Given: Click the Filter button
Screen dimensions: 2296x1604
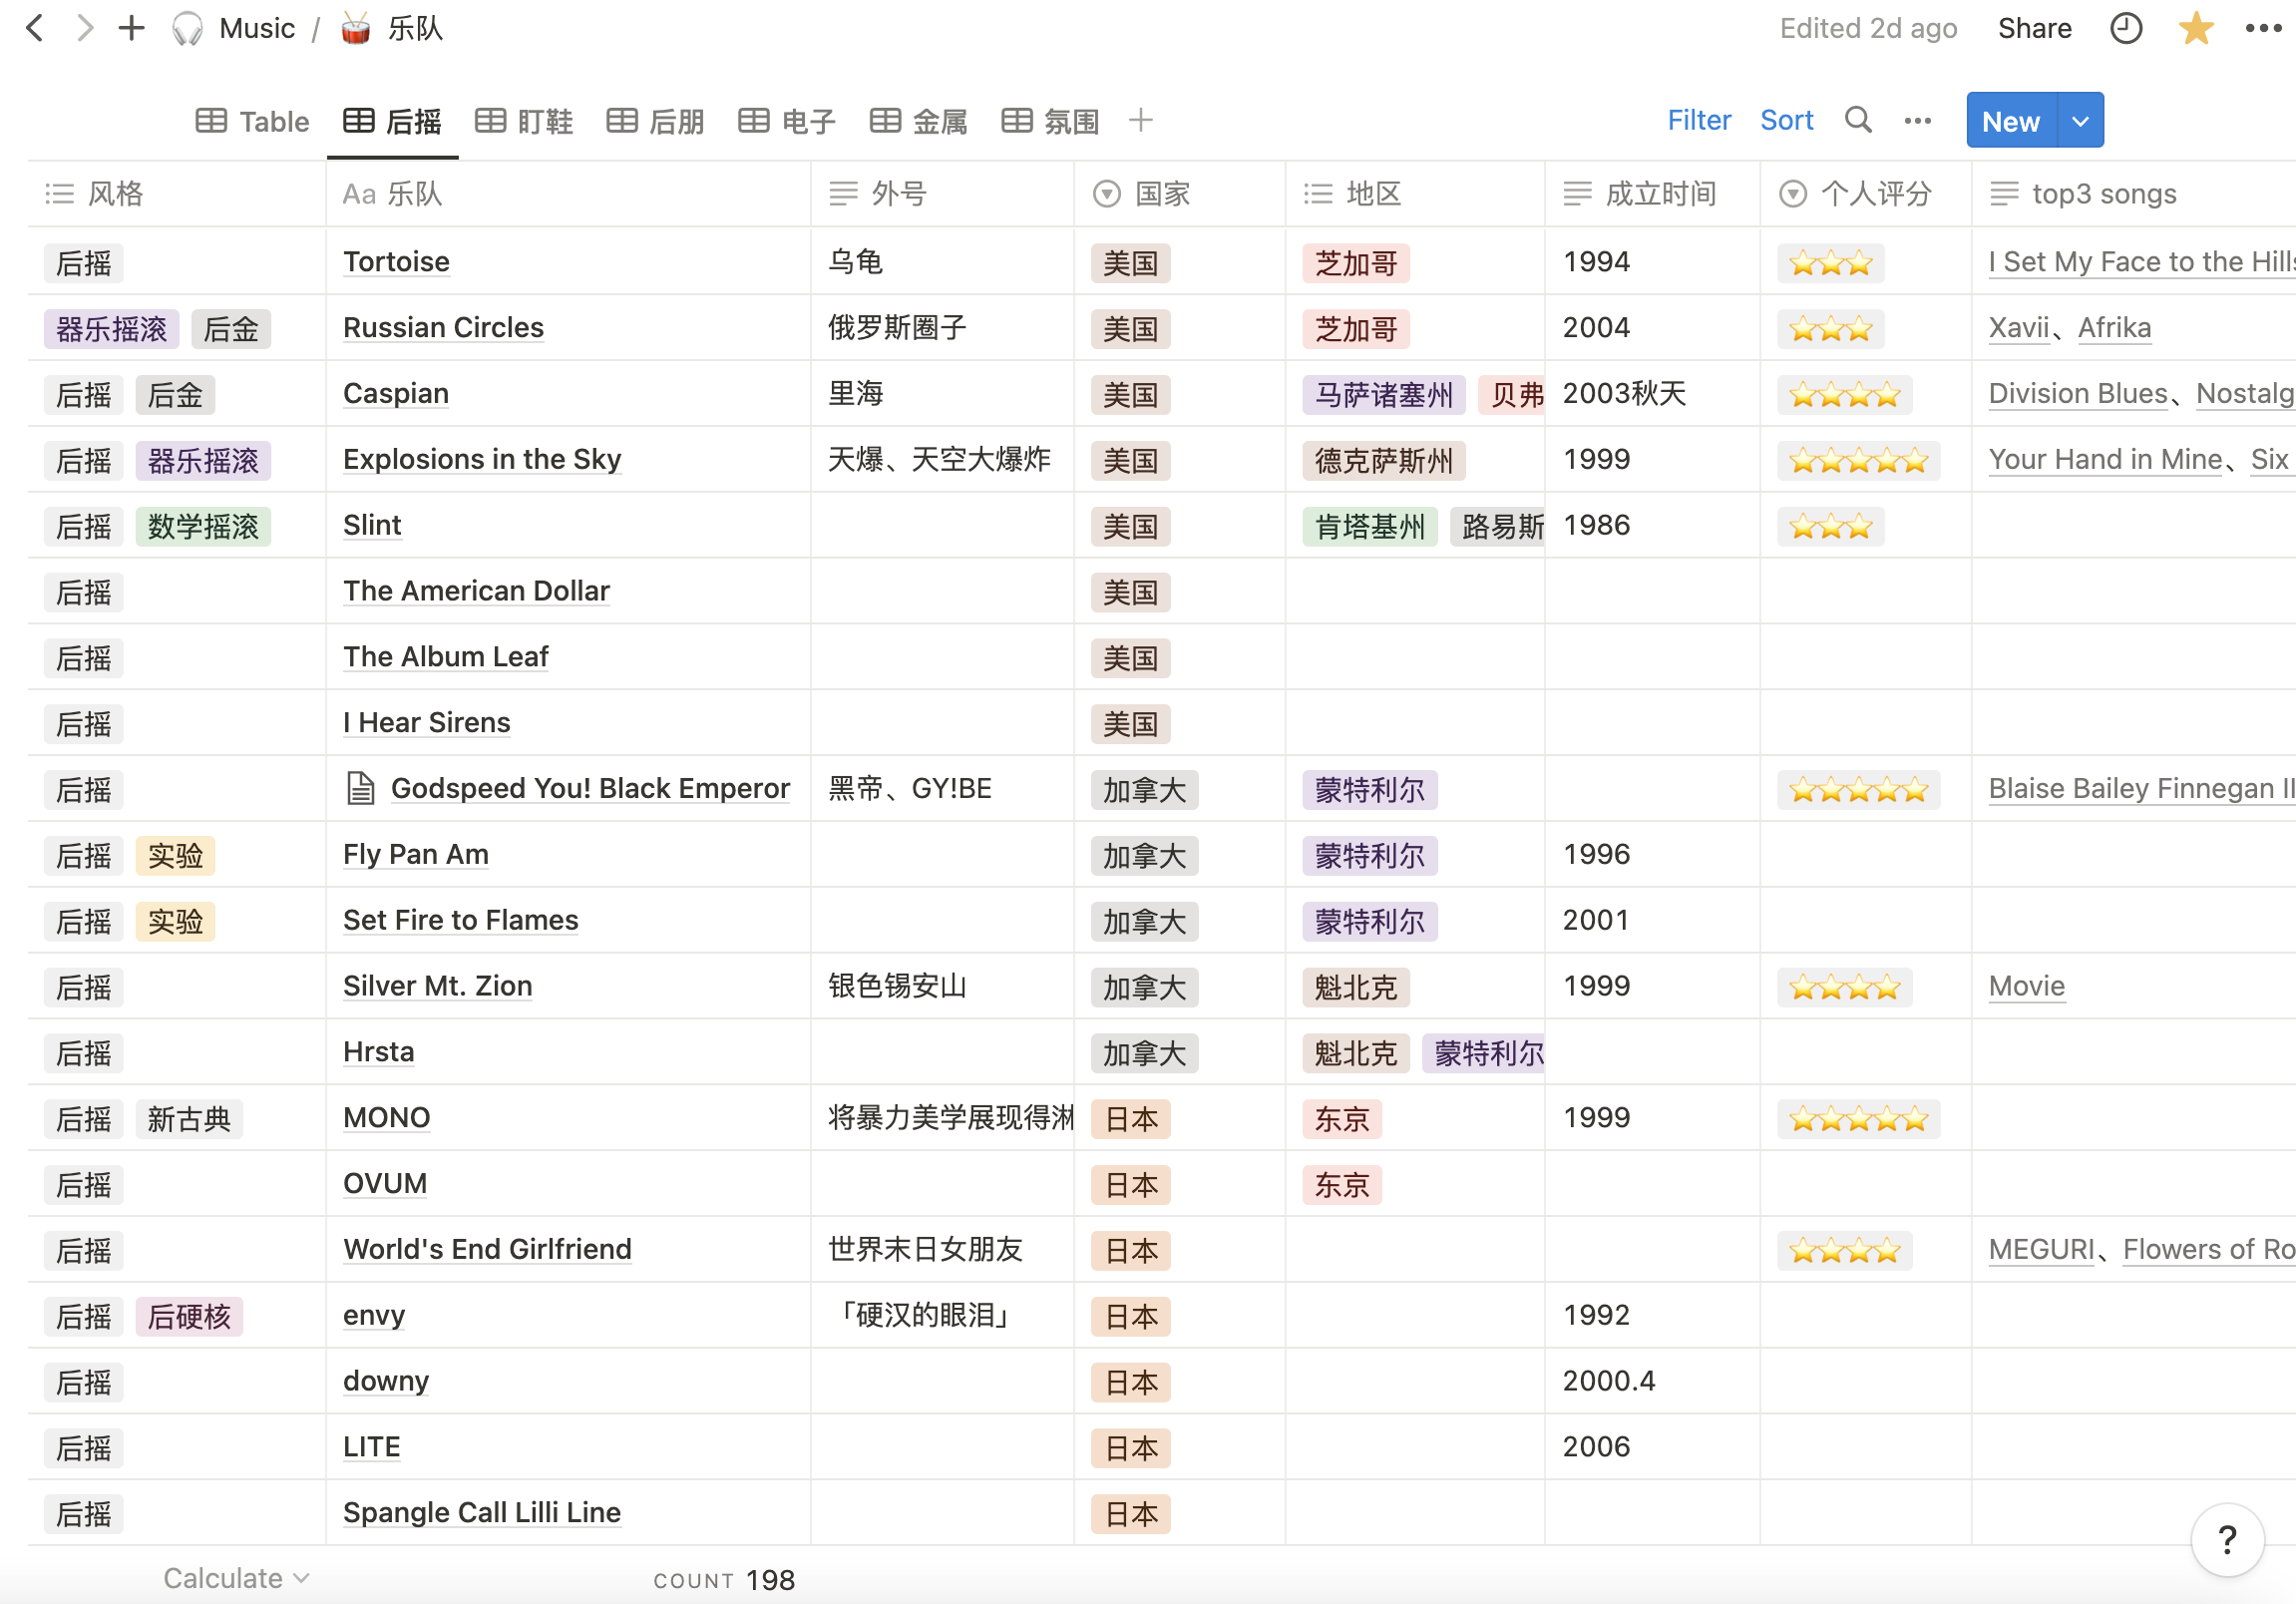Looking at the screenshot, I should coord(1698,120).
